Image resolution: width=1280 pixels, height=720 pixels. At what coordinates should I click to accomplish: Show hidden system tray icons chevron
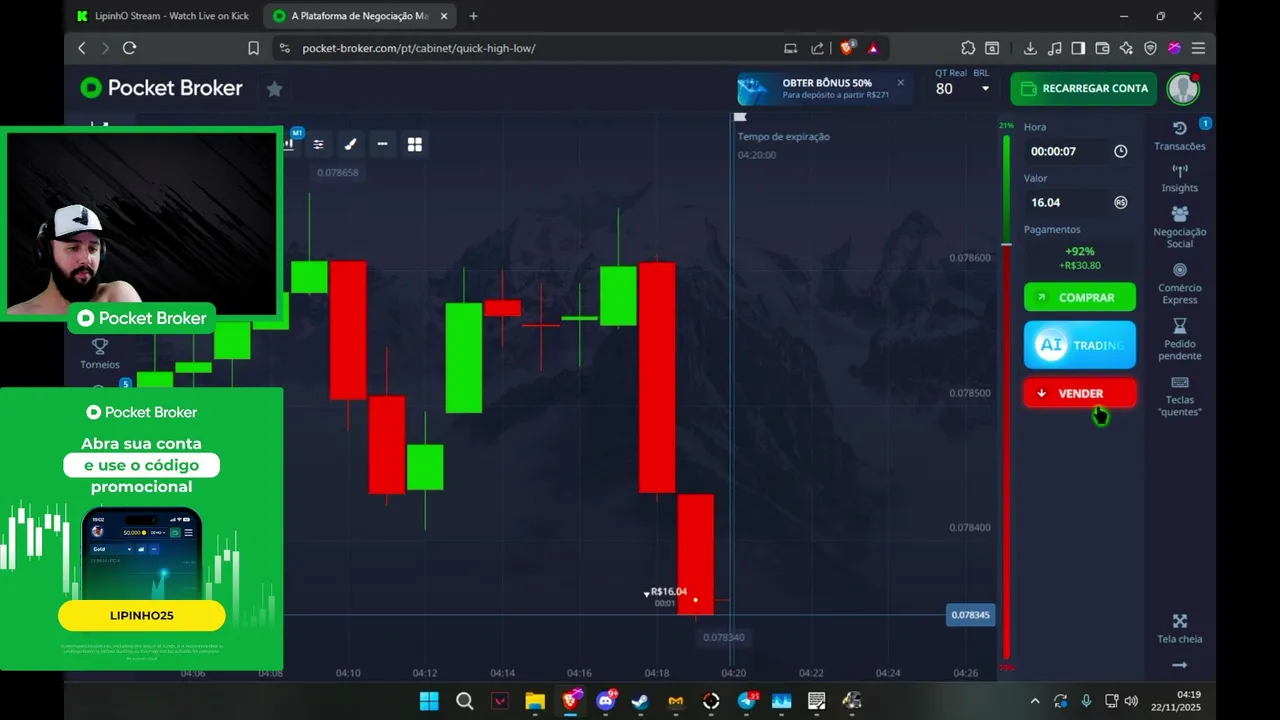(1034, 701)
